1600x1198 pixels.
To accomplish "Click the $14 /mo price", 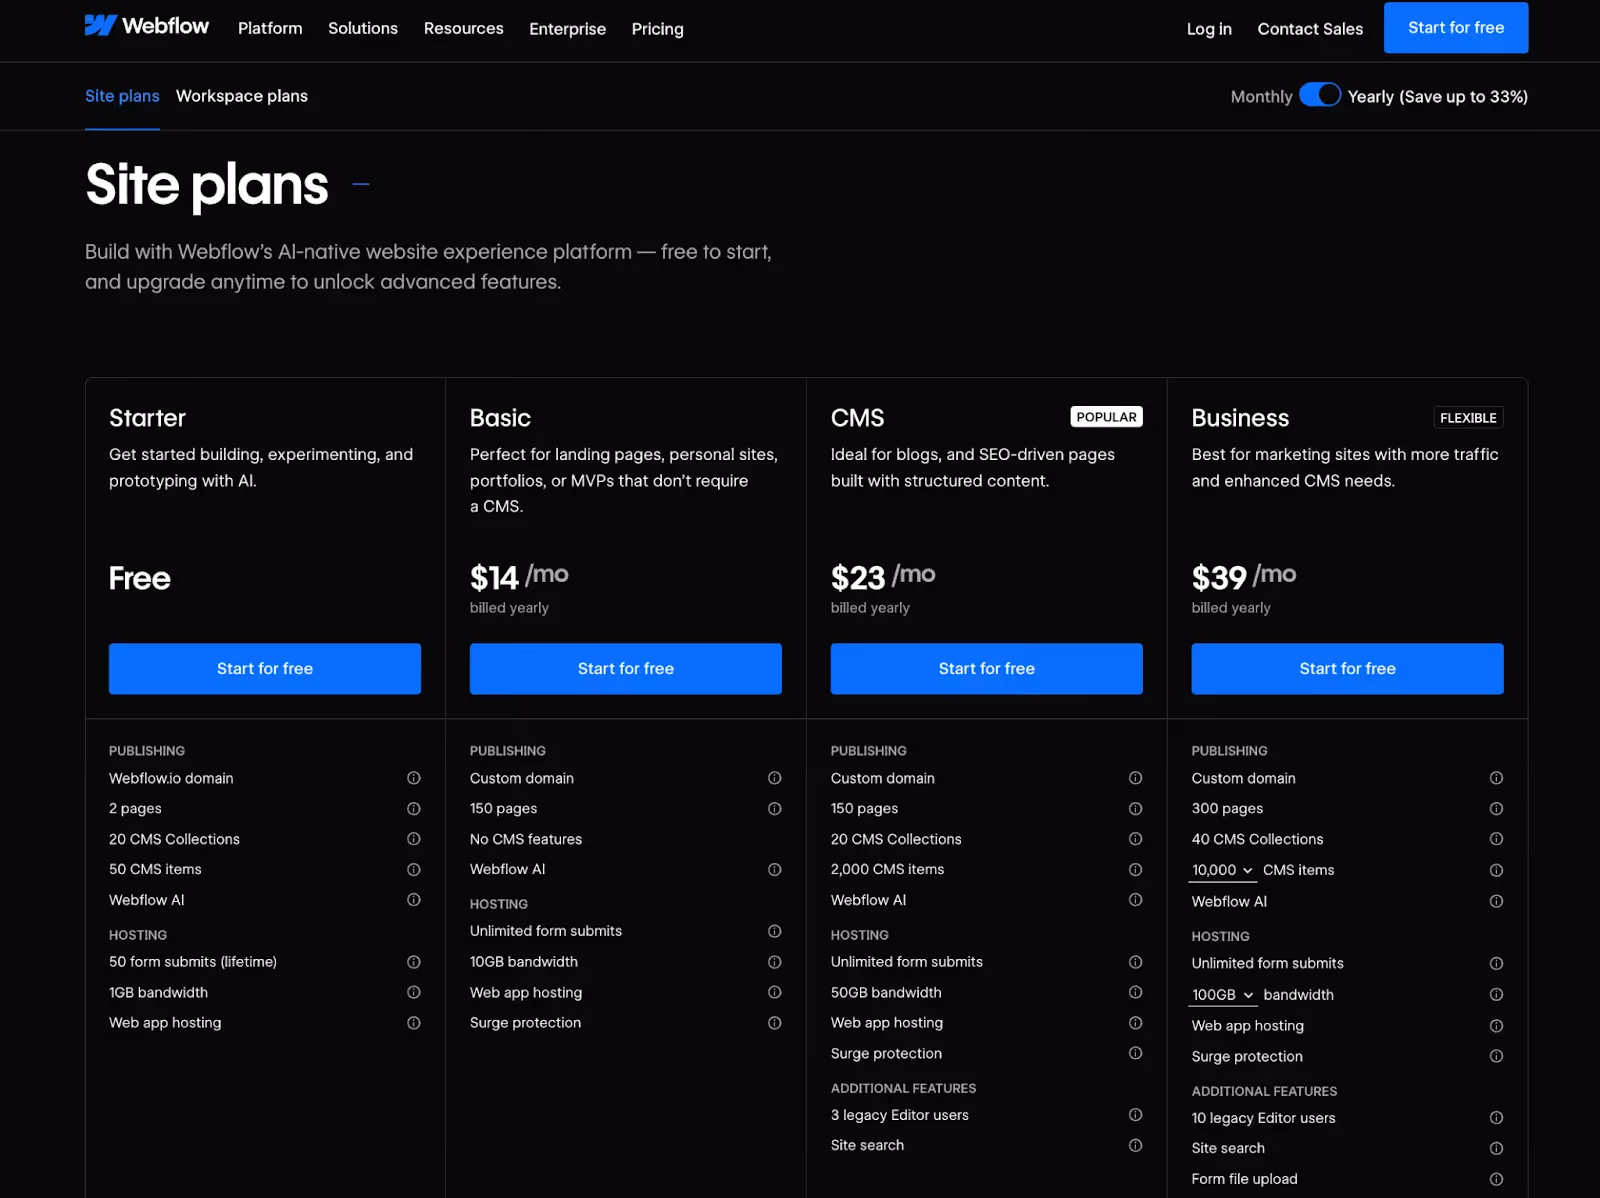I will (x=519, y=577).
